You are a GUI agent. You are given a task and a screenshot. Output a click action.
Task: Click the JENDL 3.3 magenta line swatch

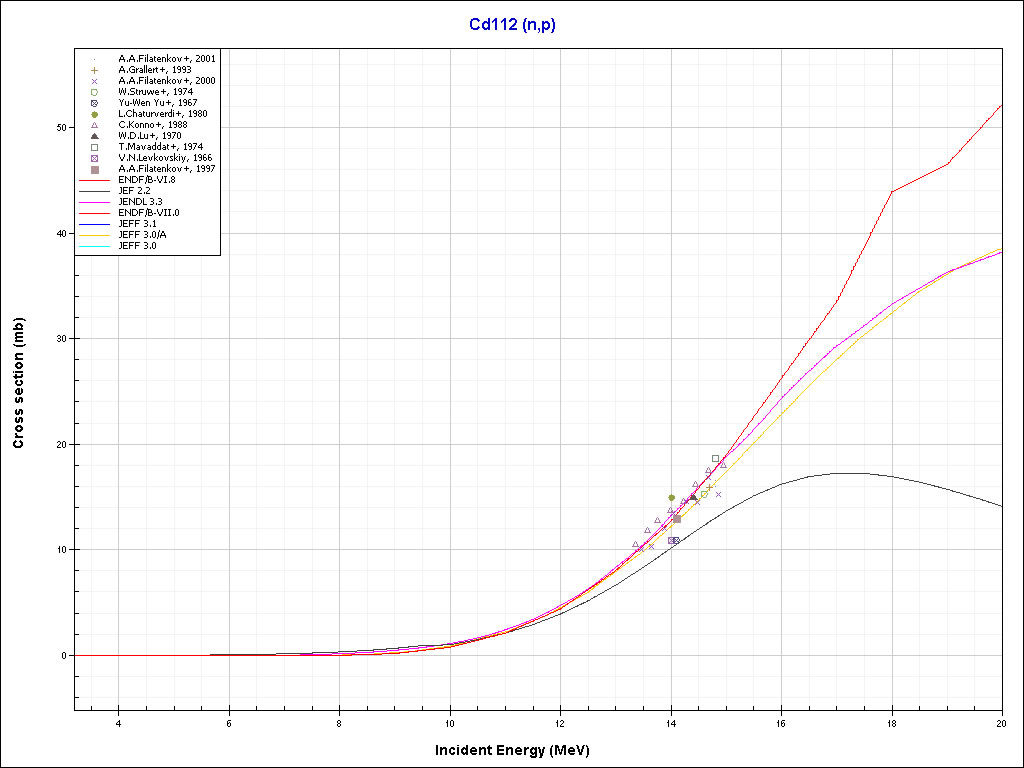94,202
